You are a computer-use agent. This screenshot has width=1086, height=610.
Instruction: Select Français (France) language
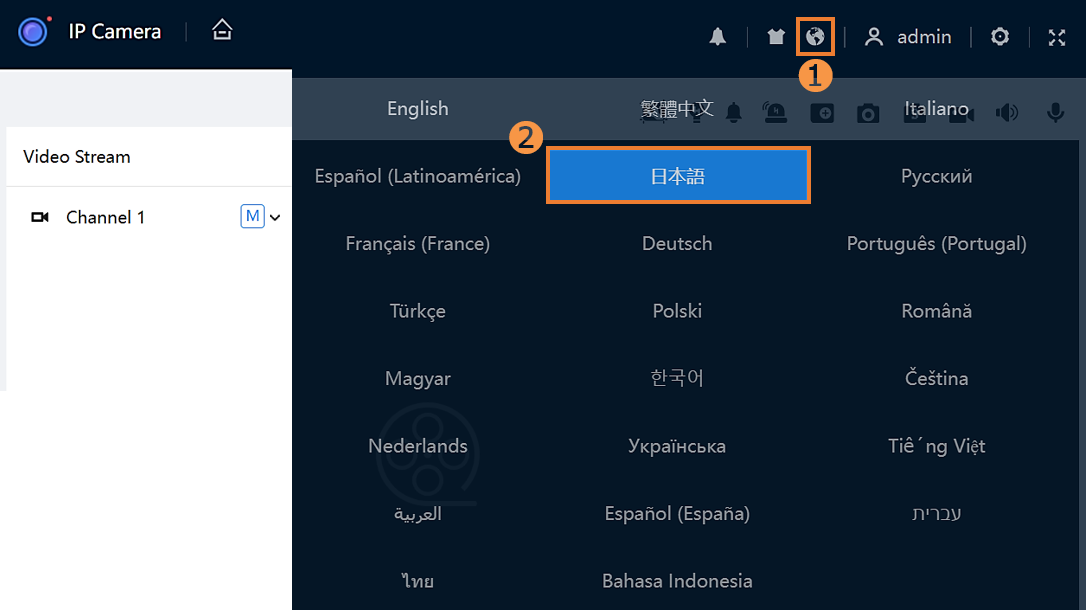(418, 244)
